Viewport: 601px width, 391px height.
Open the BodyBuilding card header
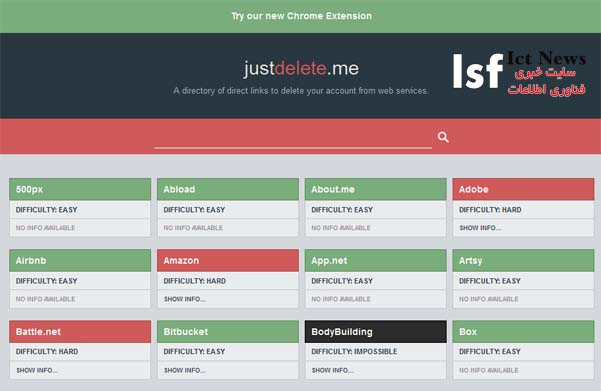click(x=376, y=332)
